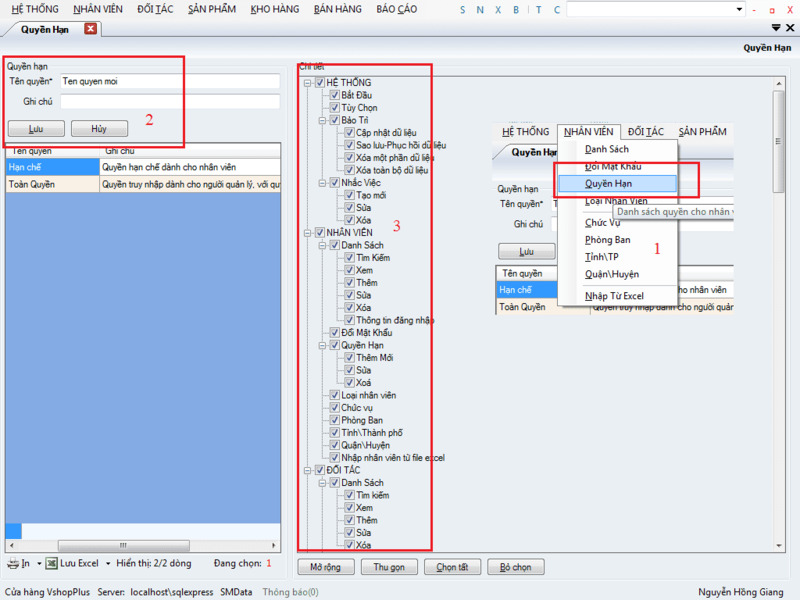Viewport: 800px width, 600px height.
Task: Click the Lưu Excel spreadsheet icon
Action: click(51, 563)
